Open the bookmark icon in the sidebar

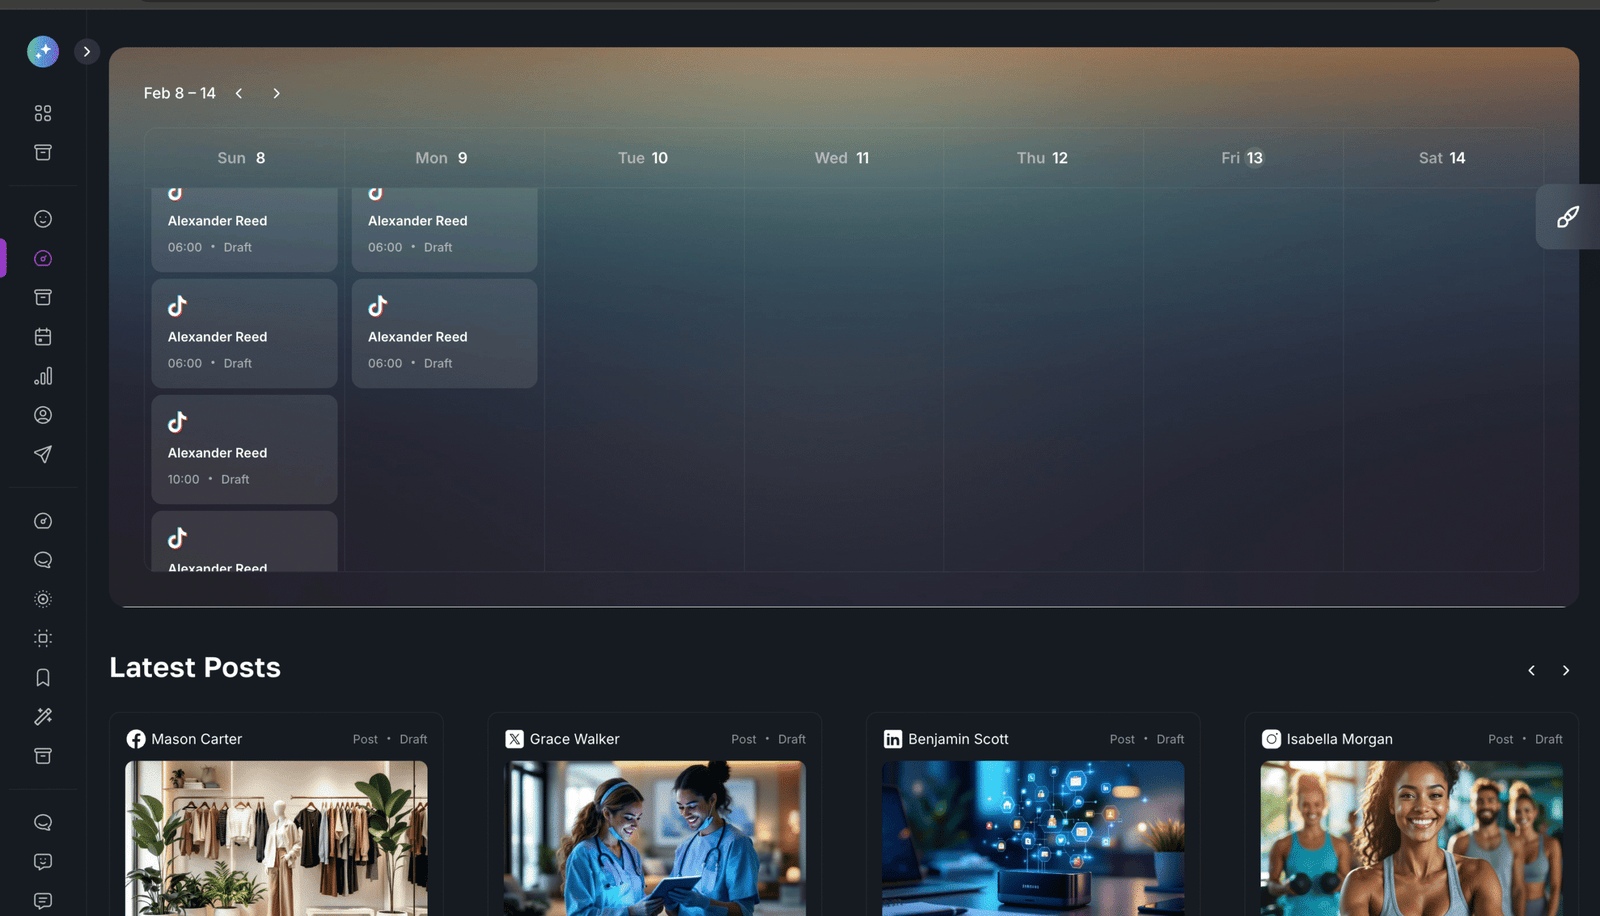43,677
